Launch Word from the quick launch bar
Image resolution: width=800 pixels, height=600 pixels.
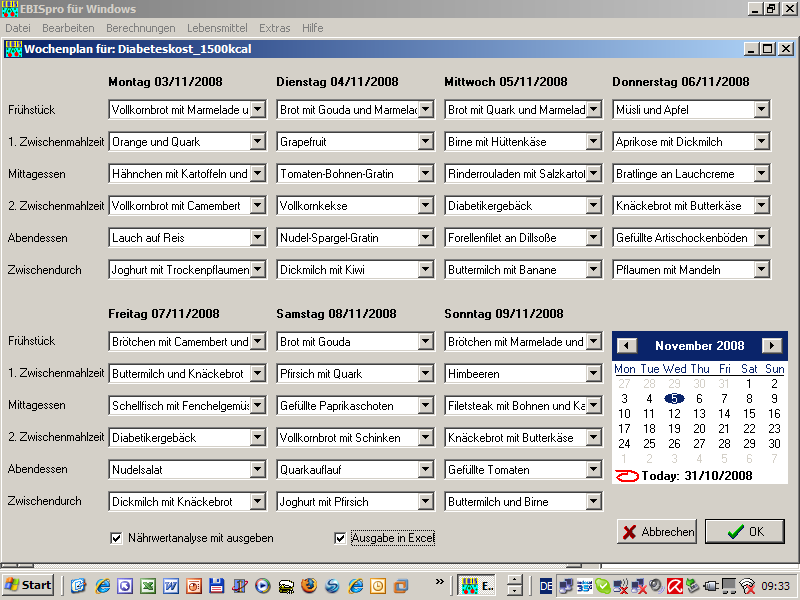click(x=170, y=585)
